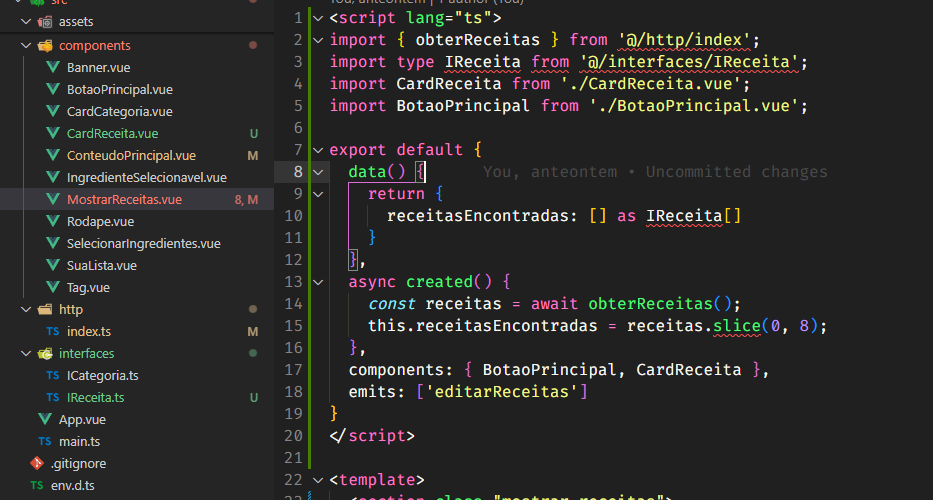Screen dimensions: 933x500
Task: Click the interfaces folder icon
Action: (x=45, y=354)
